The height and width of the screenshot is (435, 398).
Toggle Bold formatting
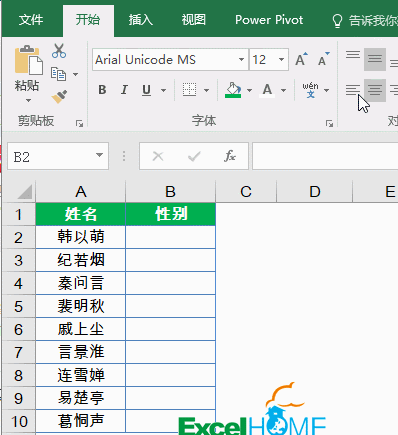pyautogui.click(x=102, y=90)
